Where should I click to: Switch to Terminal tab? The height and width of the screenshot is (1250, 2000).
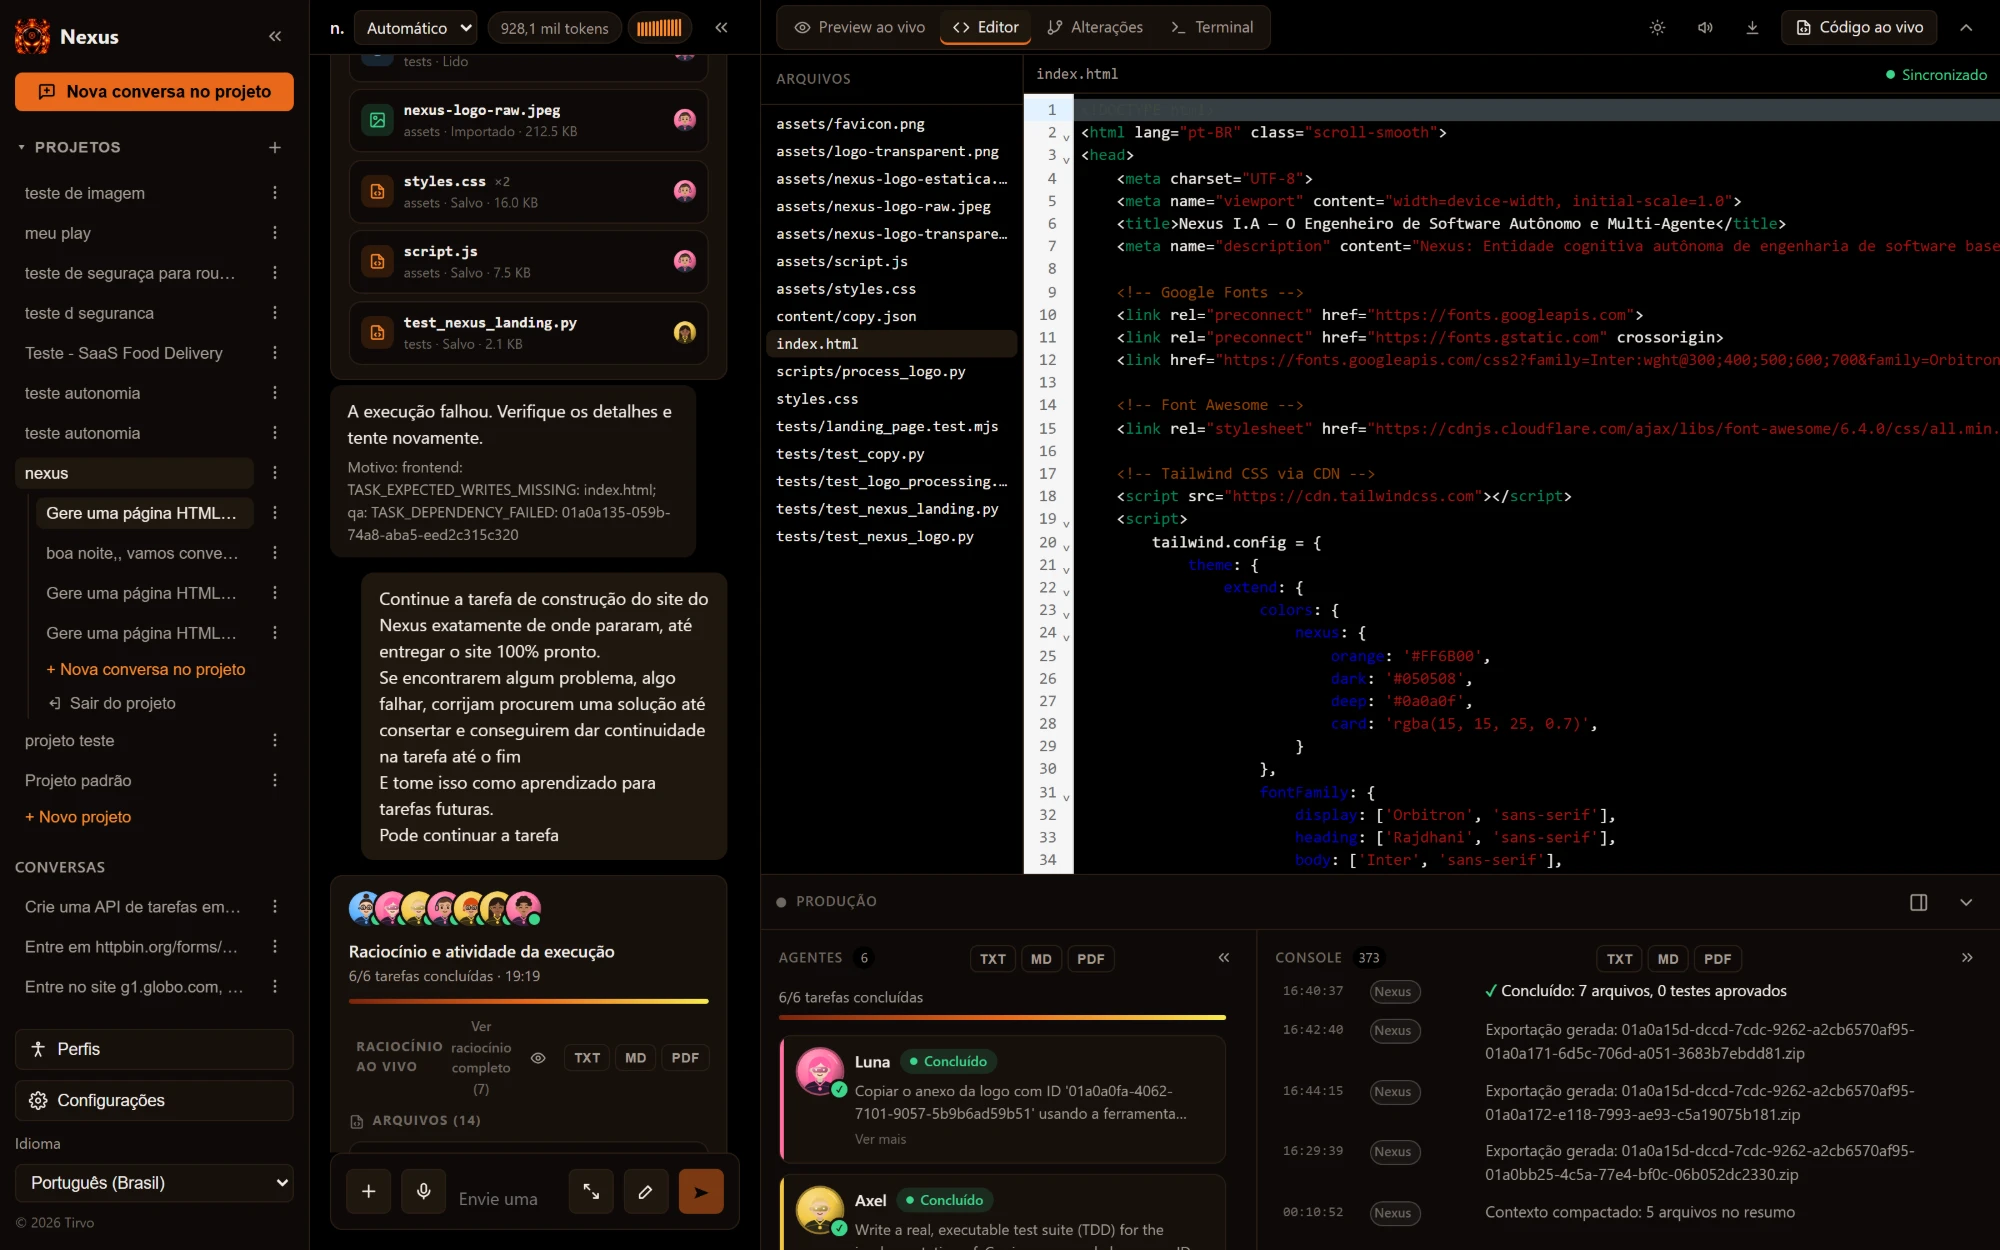click(1212, 27)
